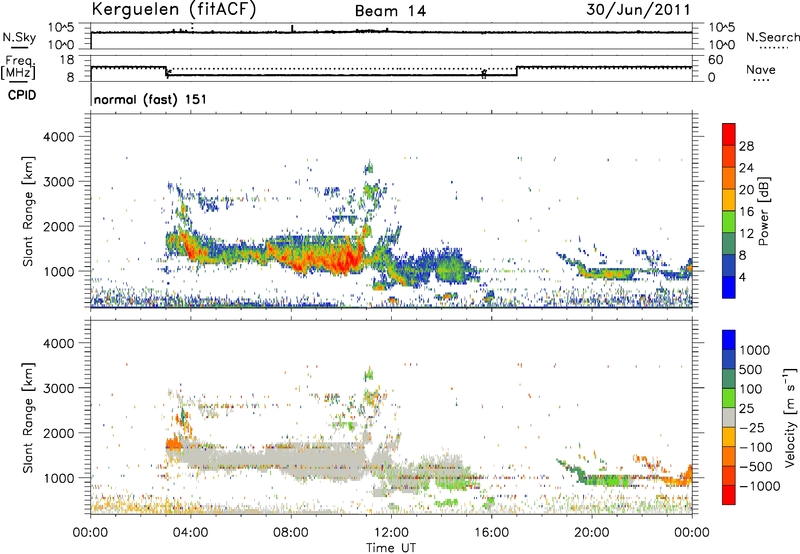Click the '20:00' time tick label
800x554 pixels.
591,533
